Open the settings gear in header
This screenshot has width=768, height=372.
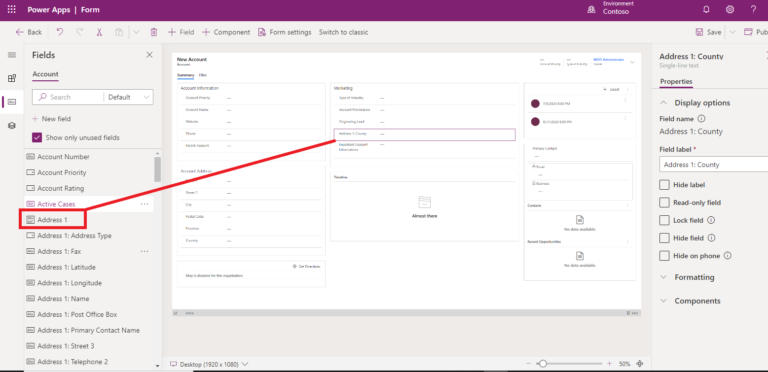tap(730, 10)
